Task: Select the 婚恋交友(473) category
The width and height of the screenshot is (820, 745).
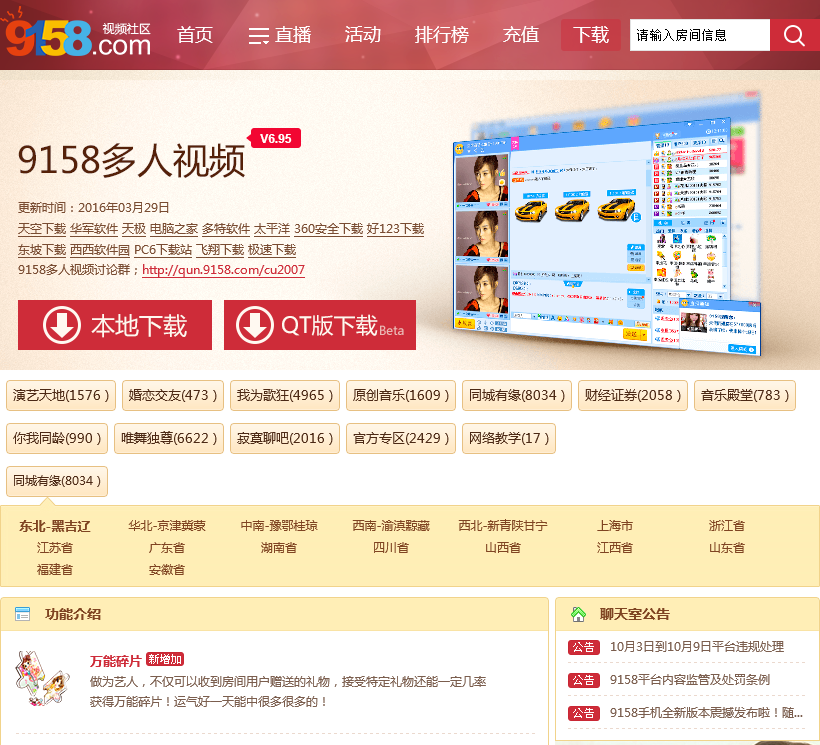Action: pyautogui.click(x=173, y=395)
